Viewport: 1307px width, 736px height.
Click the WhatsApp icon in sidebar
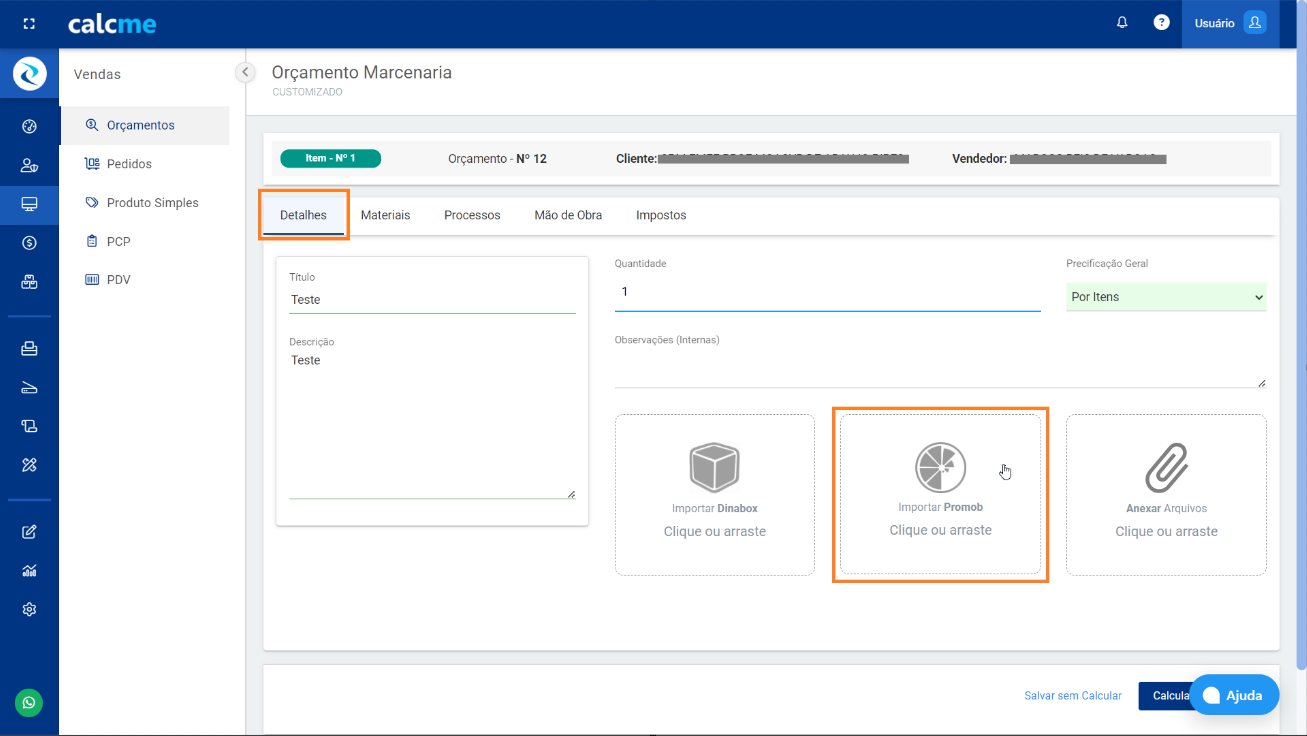(x=29, y=703)
